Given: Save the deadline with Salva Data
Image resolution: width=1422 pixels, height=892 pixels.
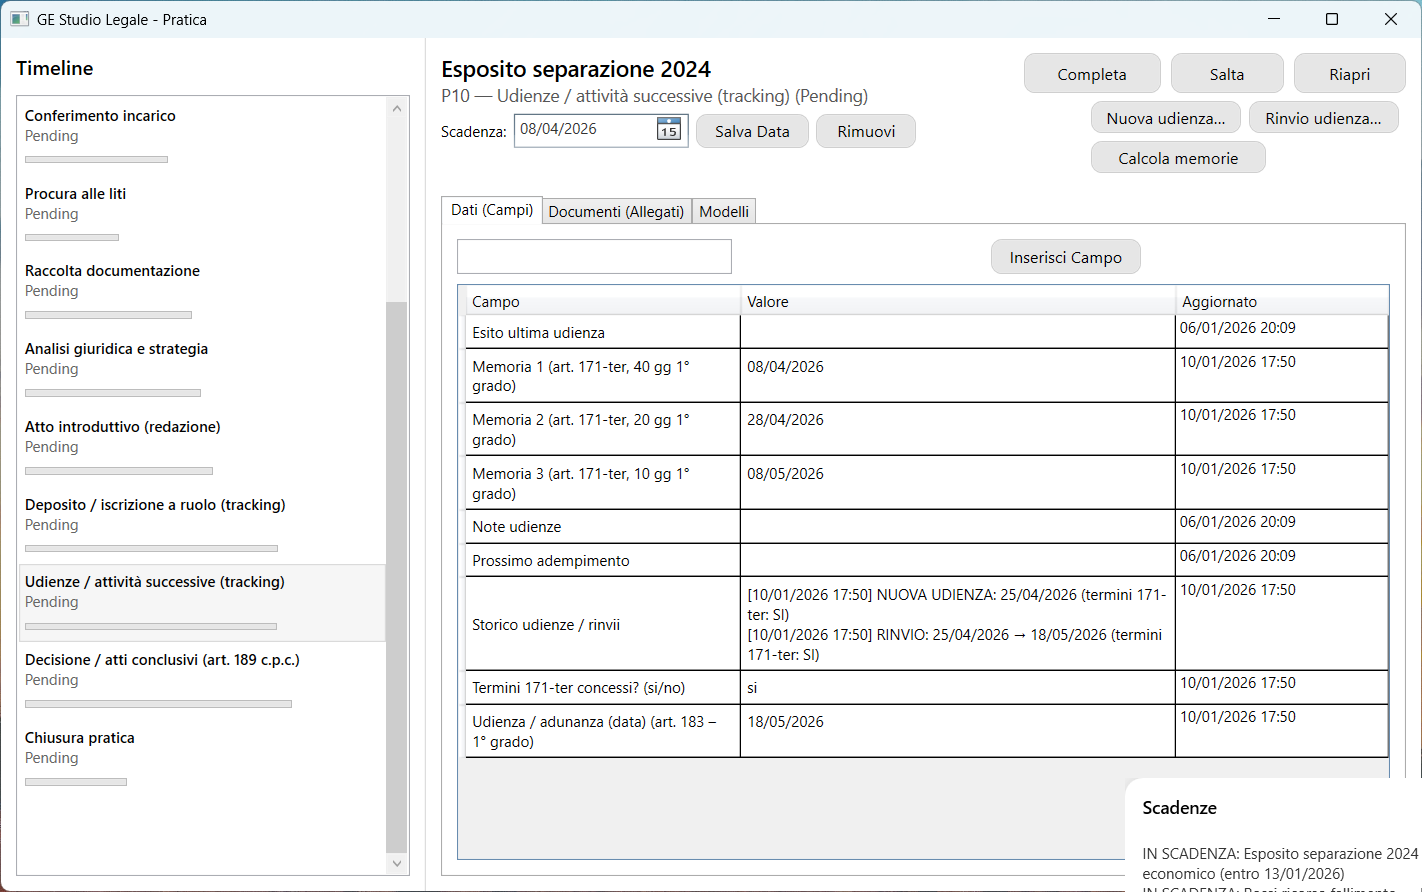Looking at the screenshot, I should tap(752, 131).
